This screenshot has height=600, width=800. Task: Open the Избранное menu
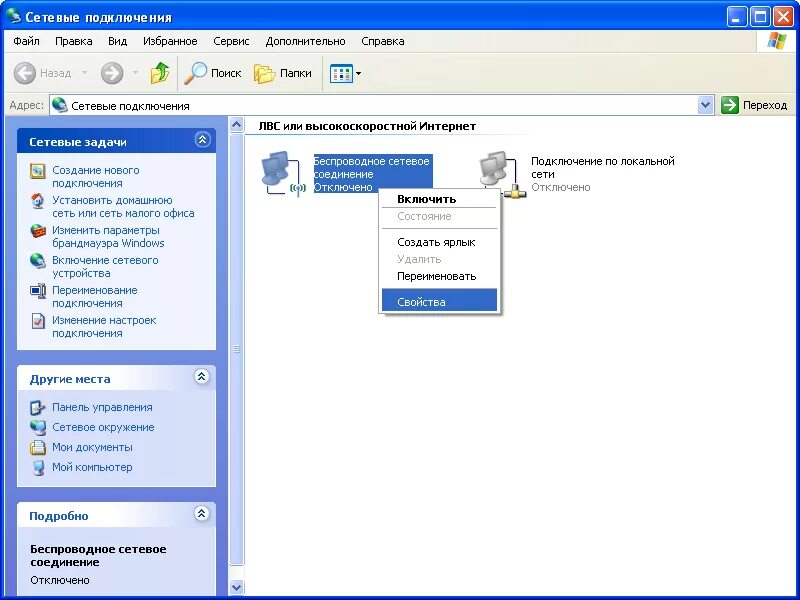coord(170,41)
